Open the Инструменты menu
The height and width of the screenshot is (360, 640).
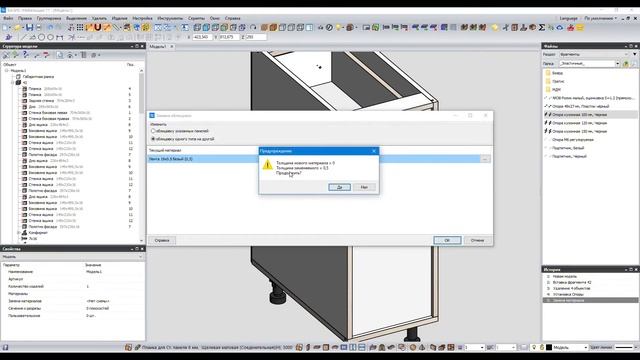click(170, 18)
